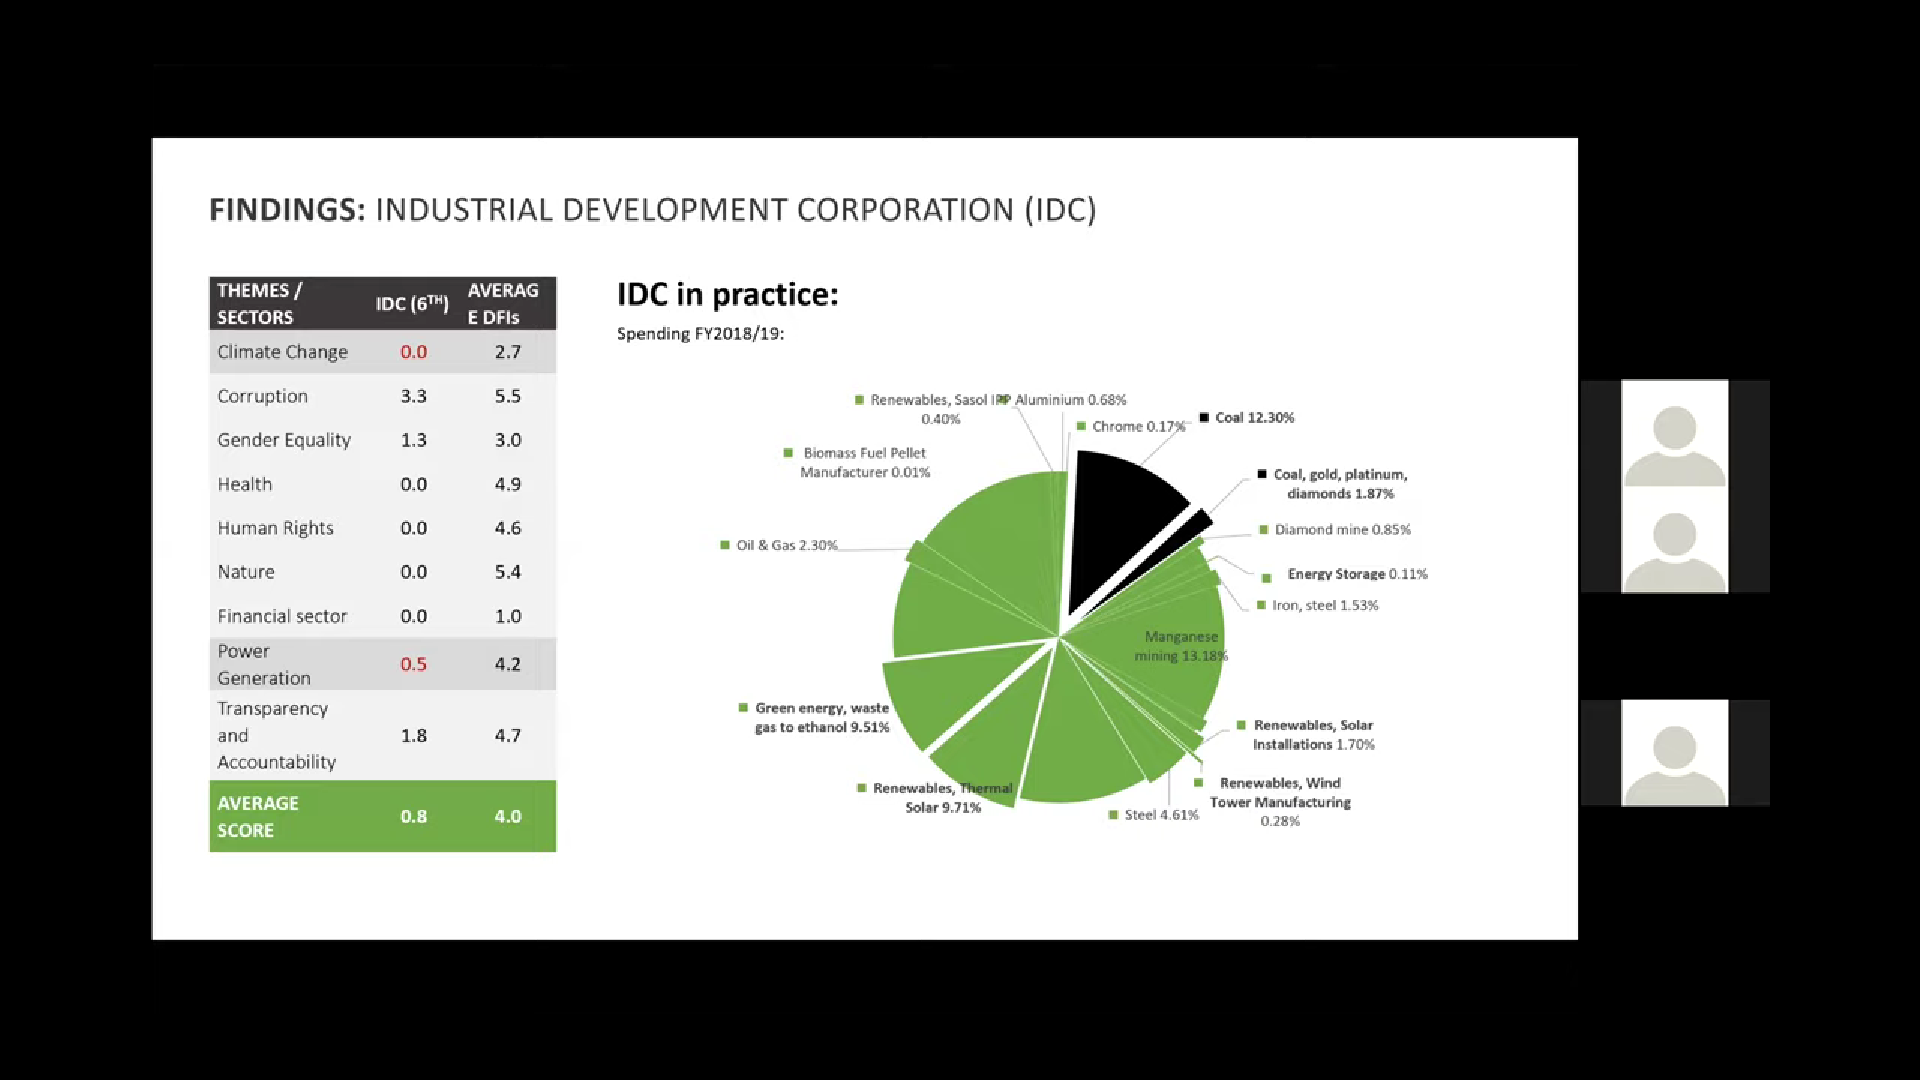The image size is (1920, 1080).
Task: Click the Green energy waste gas legend marker
Action: click(x=743, y=707)
